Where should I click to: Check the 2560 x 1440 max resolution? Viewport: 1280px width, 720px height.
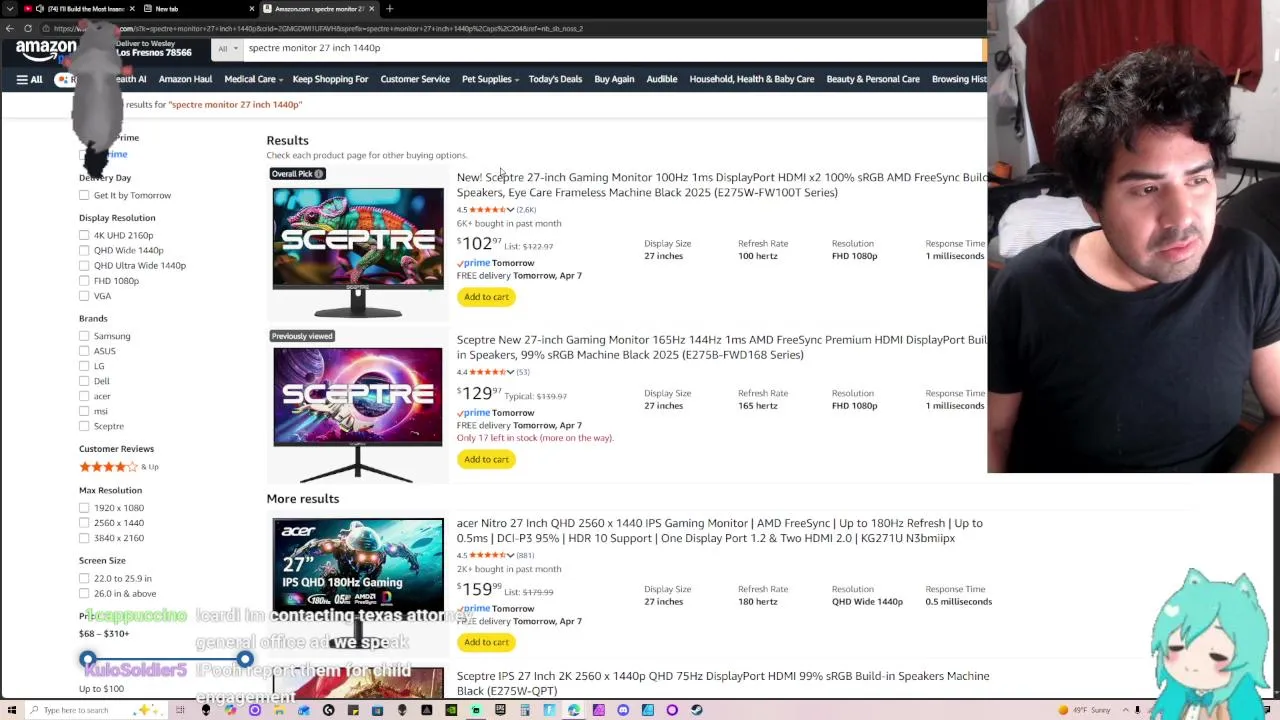tap(84, 523)
